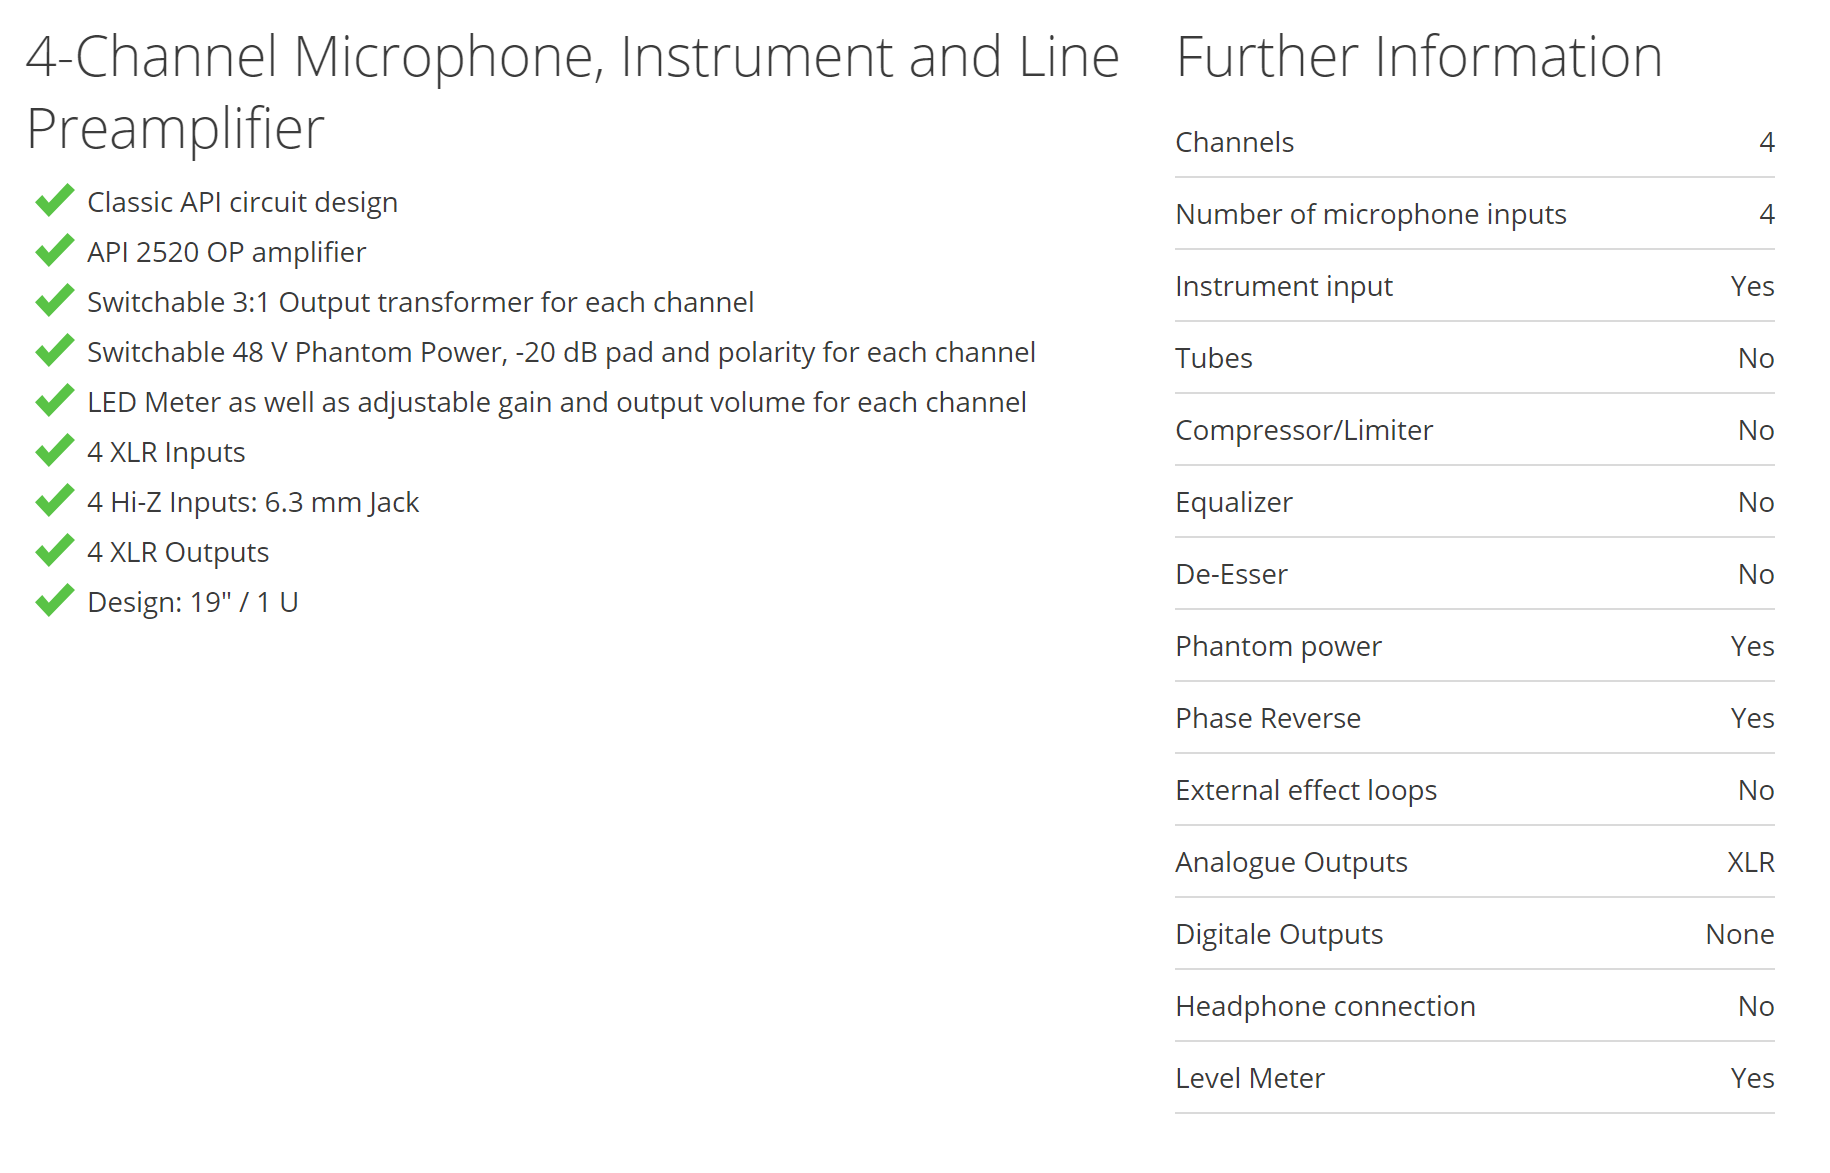Click the Compressor/Limiter row label
Viewport: 1830px width, 1173px height.
click(1304, 430)
